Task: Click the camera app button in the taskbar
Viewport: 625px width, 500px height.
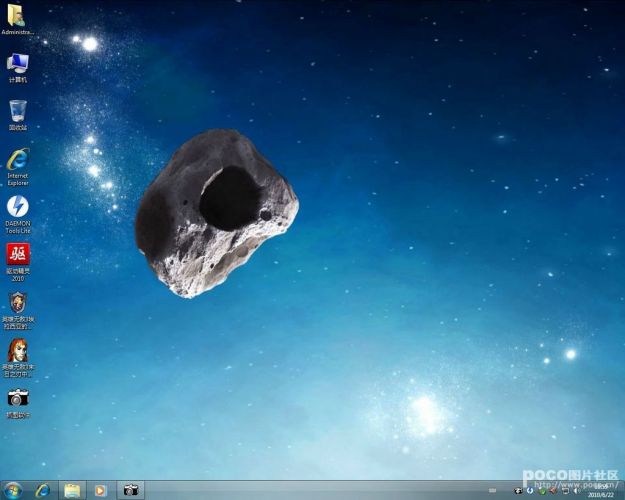Action: point(130,490)
